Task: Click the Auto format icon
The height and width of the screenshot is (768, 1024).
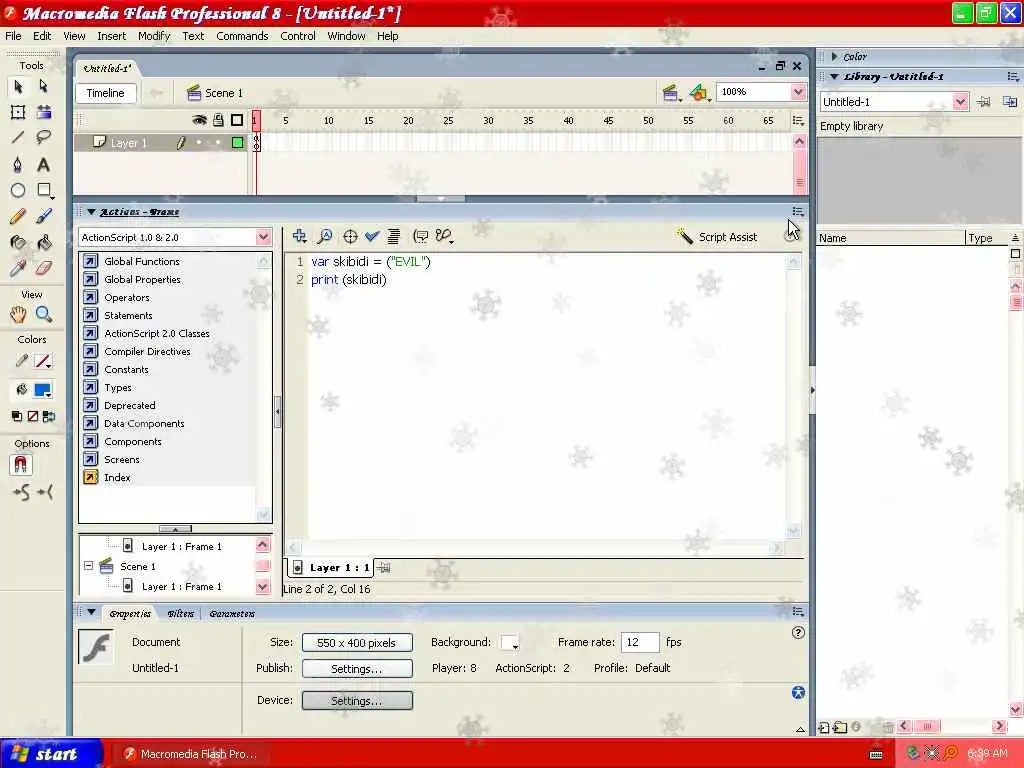Action: point(394,236)
